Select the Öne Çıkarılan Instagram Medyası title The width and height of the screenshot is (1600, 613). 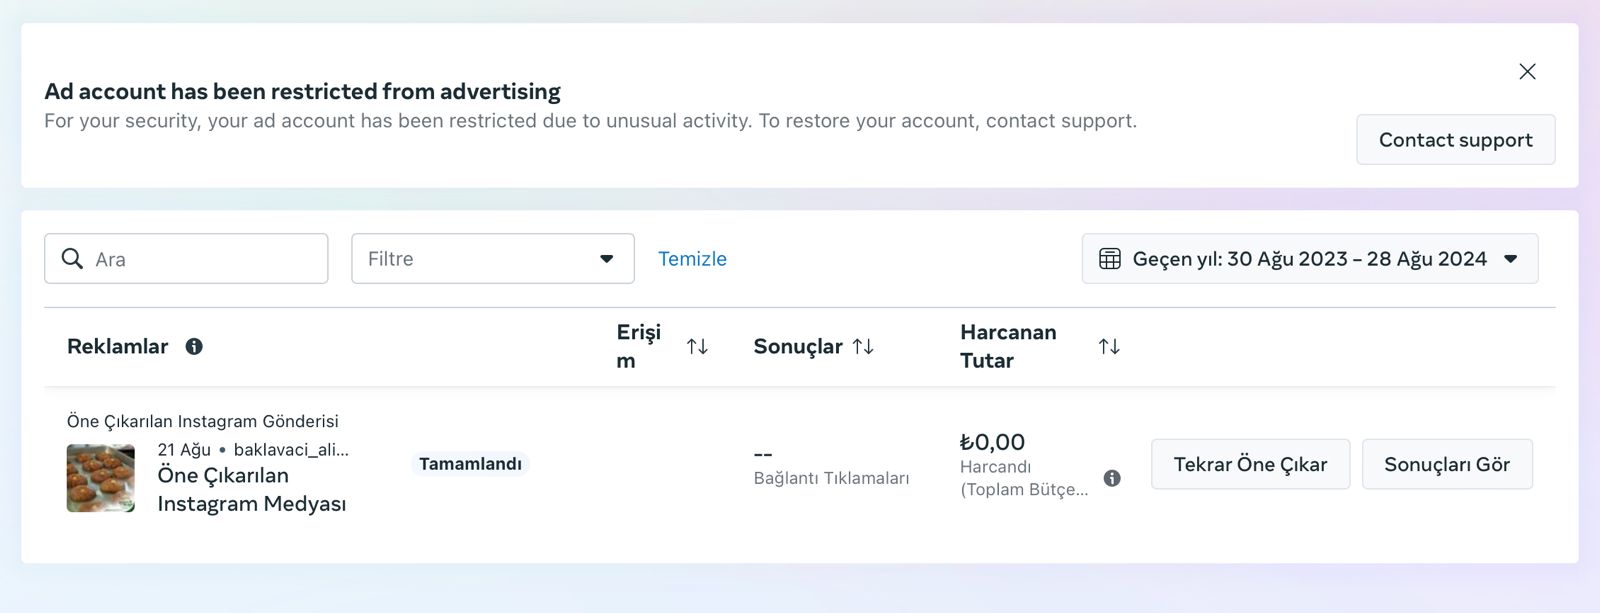click(x=252, y=489)
